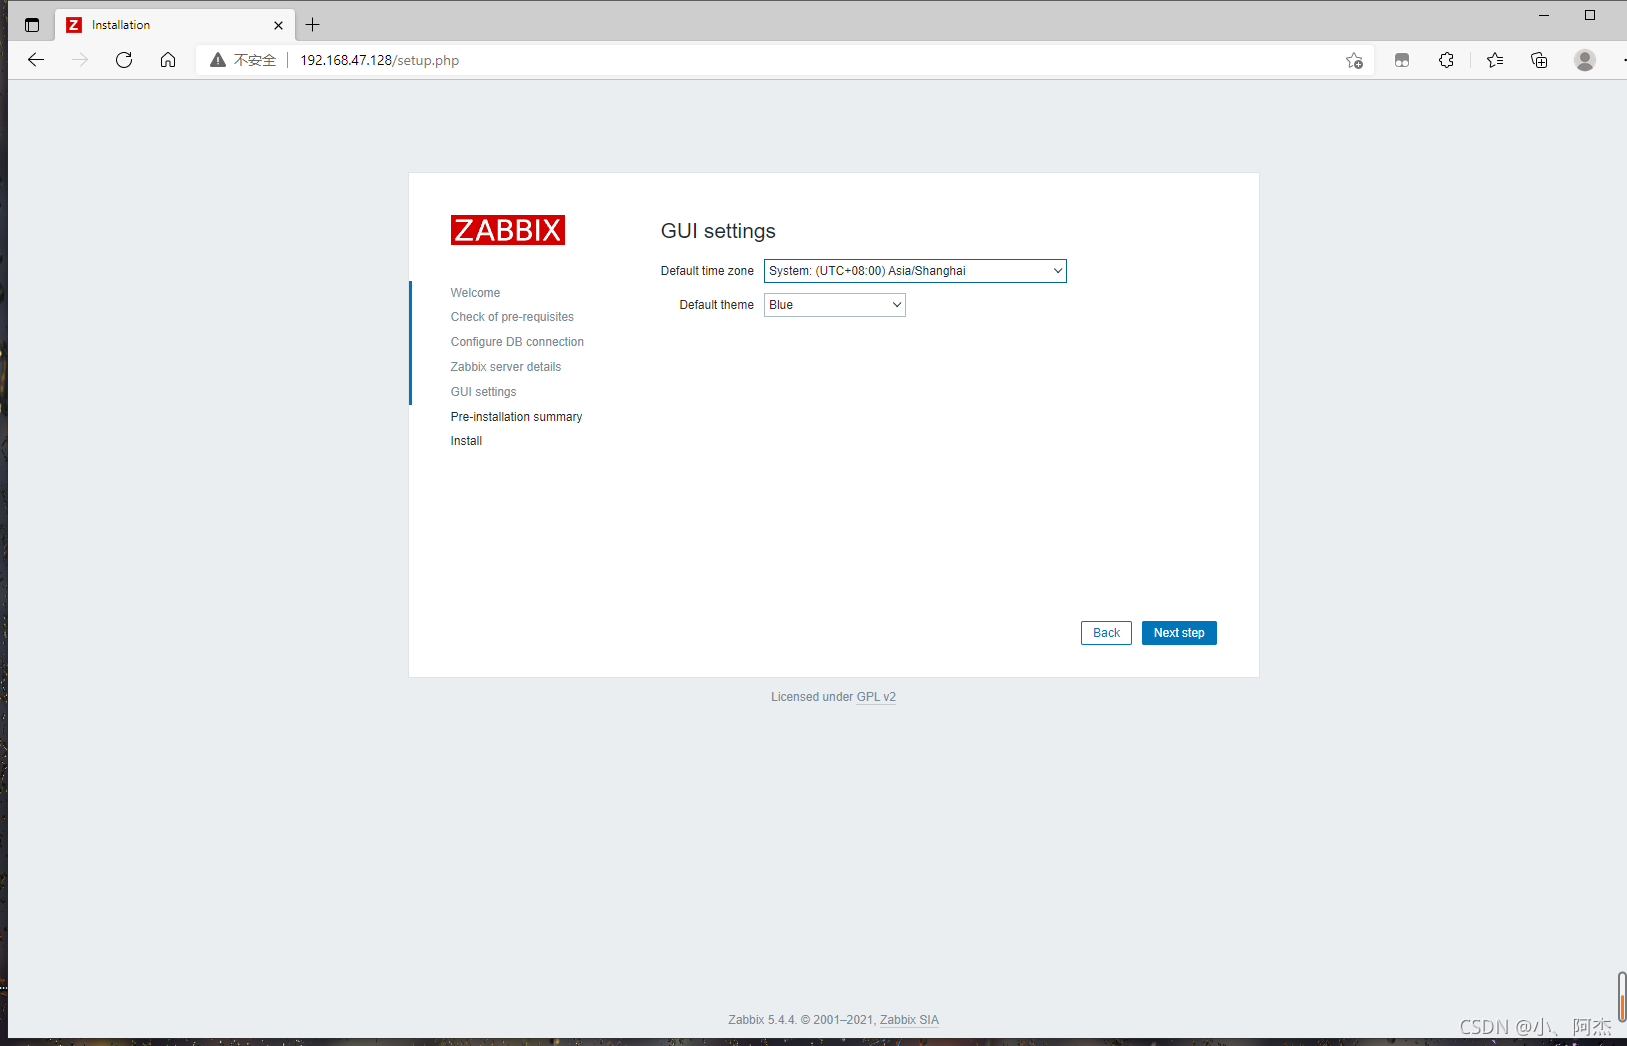Click the Default theme label

click(x=716, y=305)
